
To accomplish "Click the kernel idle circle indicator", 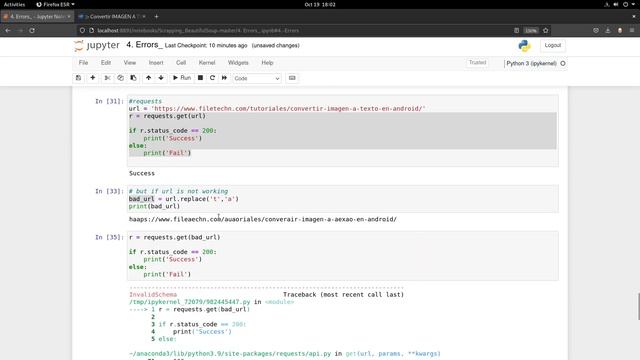I will [563, 64].
